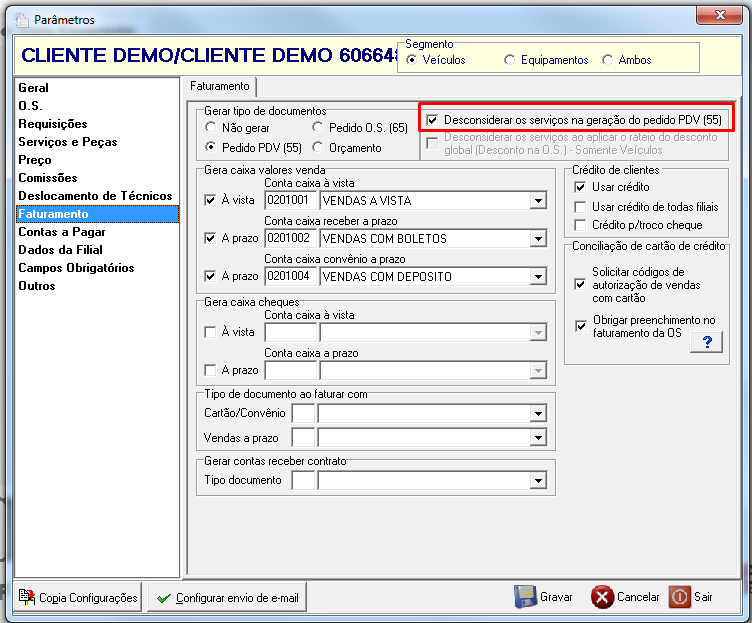Expand the VENDAS A VISTA dropdown
The height and width of the screenshot is (623, 752).
[x=538, y=200]
